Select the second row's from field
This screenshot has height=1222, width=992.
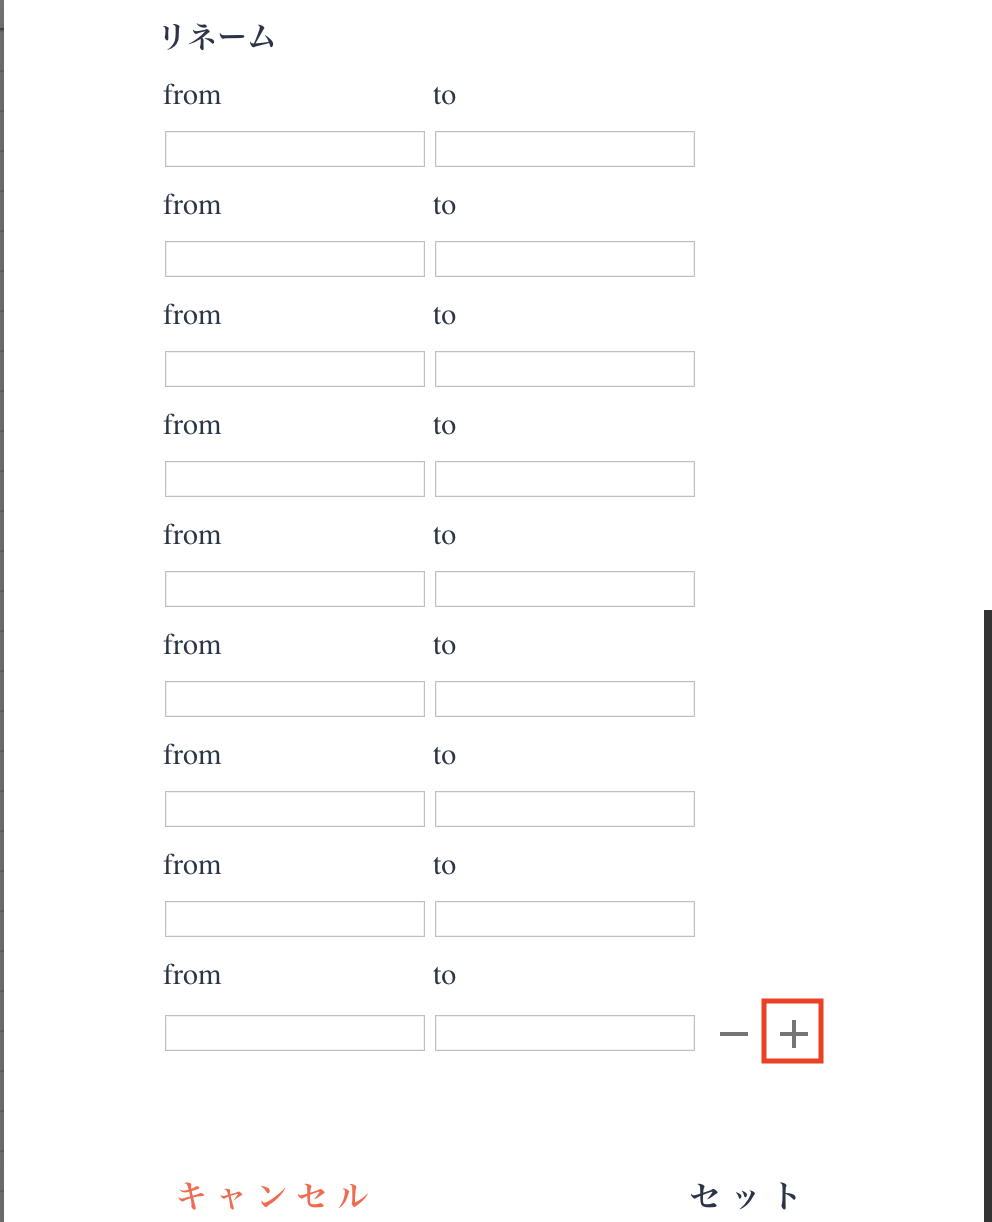click(x=295, y=259)
